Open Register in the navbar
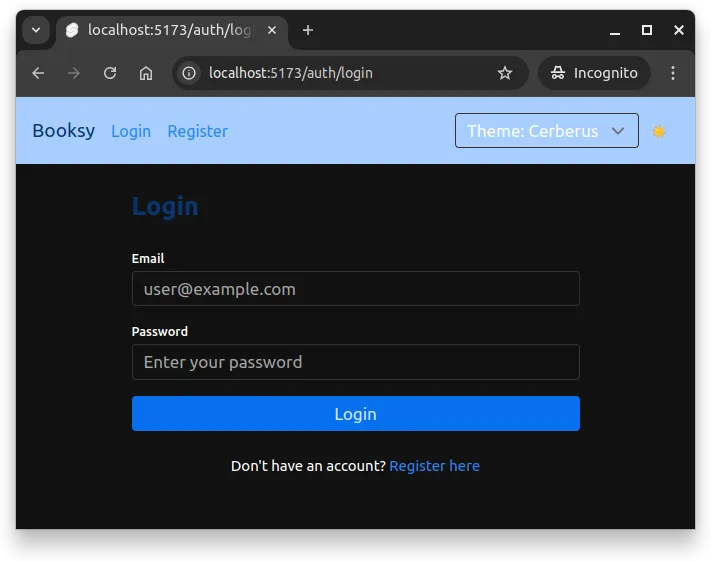 click(x=198, y=131)
